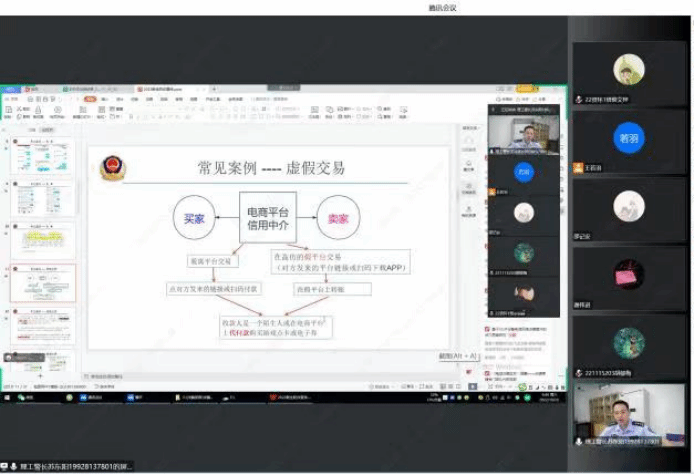Select the presenter's video tile at bottom right
Image resolution: width=694 pixels, height=475 pixels.
[629, 417]
